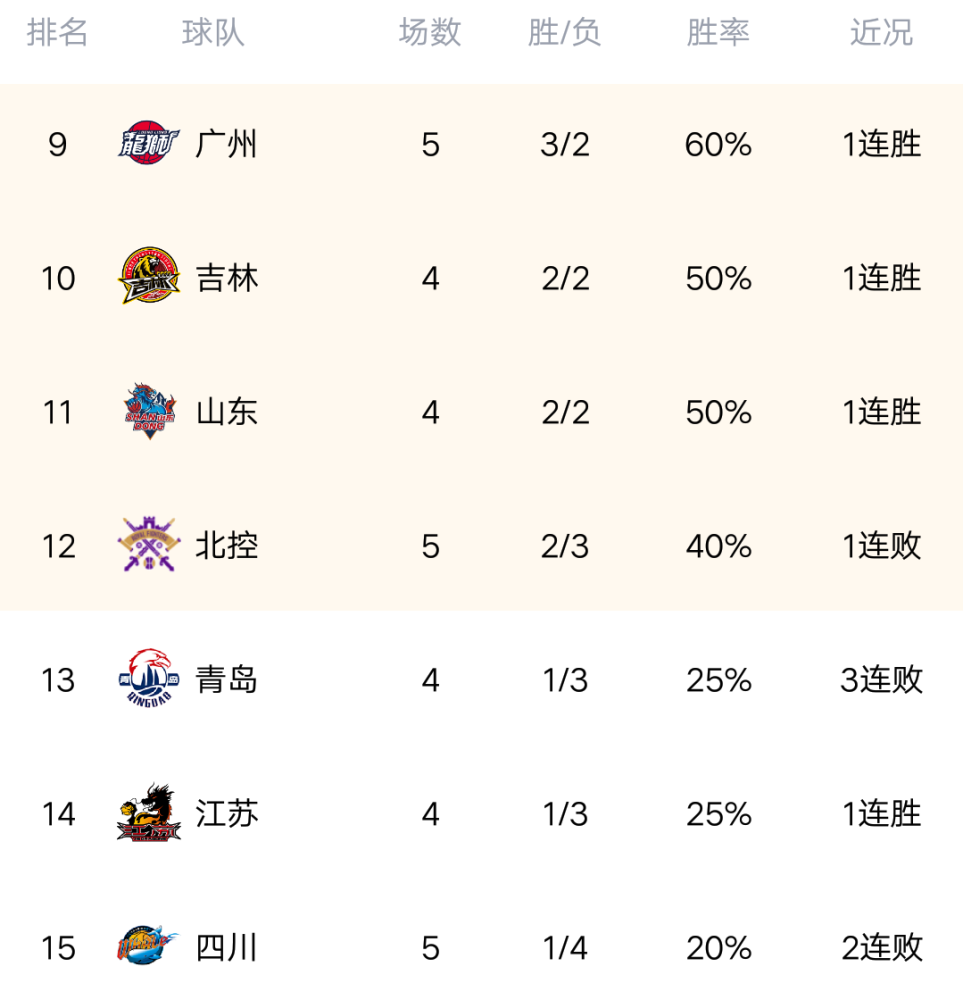Open the Beikong Royal Fighters crest
The image size is (963, 1000).
click(x=149, y=544)
